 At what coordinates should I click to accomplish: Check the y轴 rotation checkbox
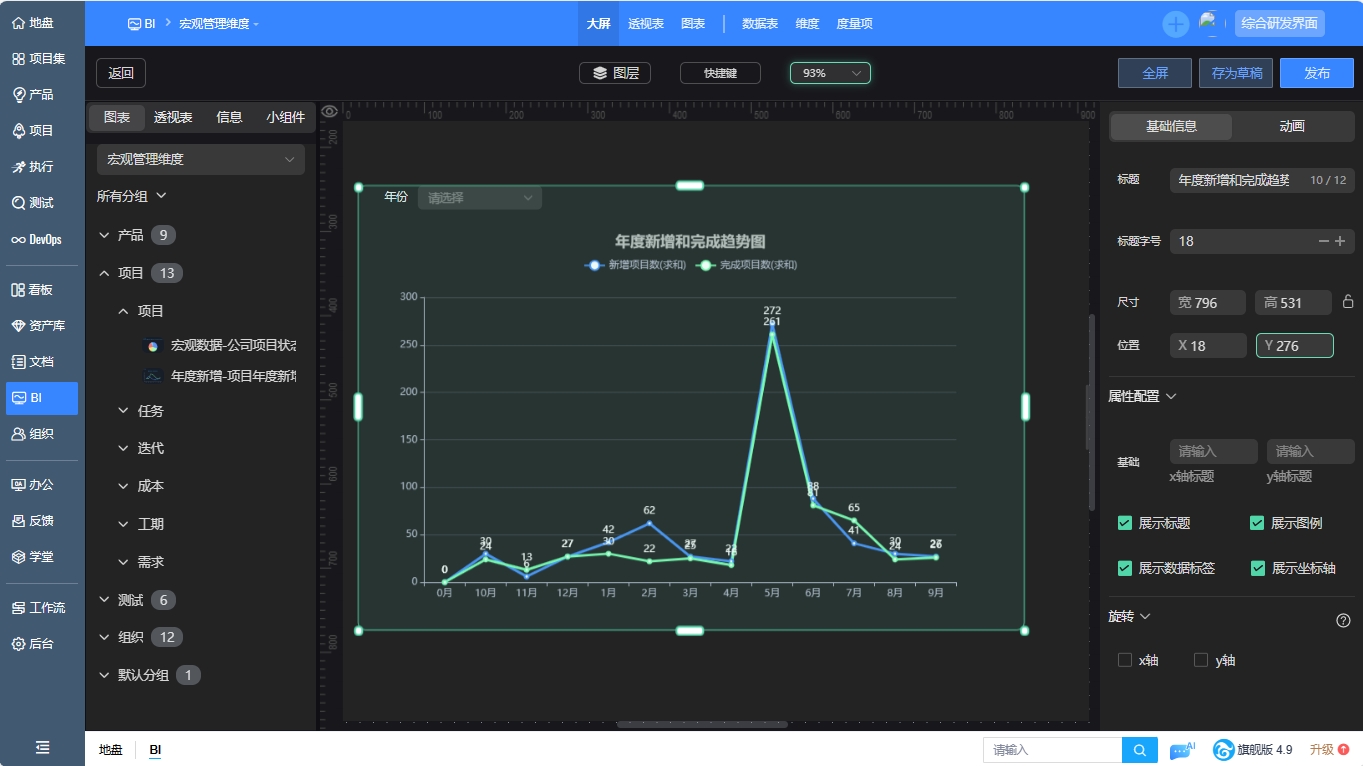[x=1201, y=660]
